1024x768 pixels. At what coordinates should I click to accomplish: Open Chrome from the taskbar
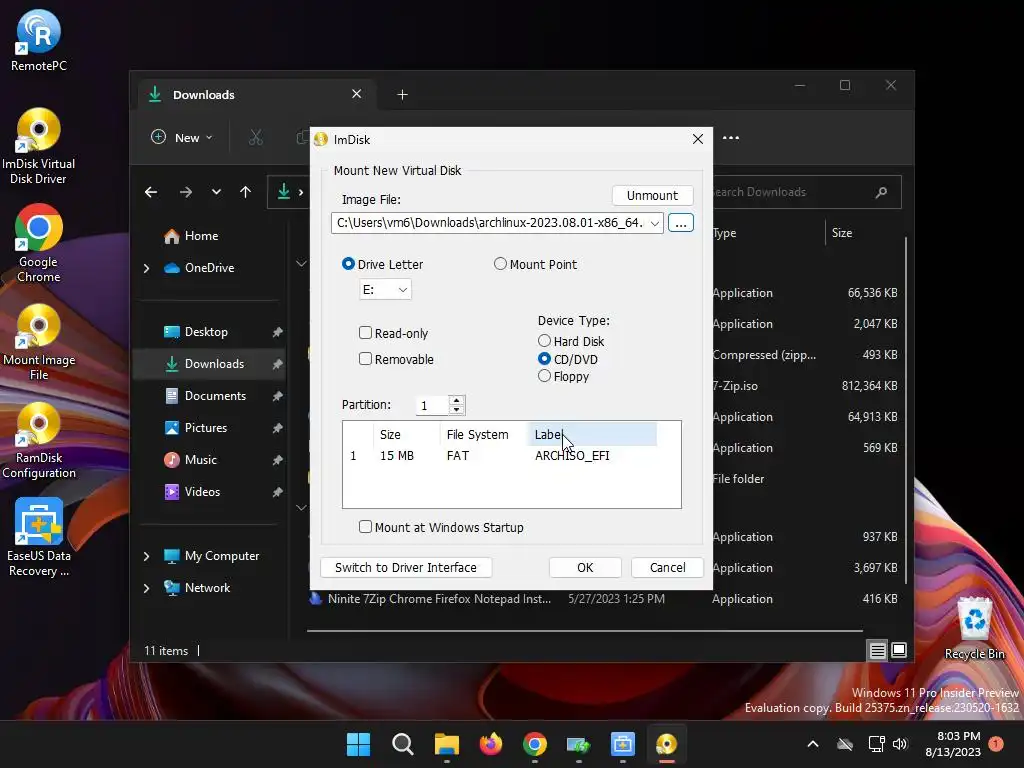(534, 744)
